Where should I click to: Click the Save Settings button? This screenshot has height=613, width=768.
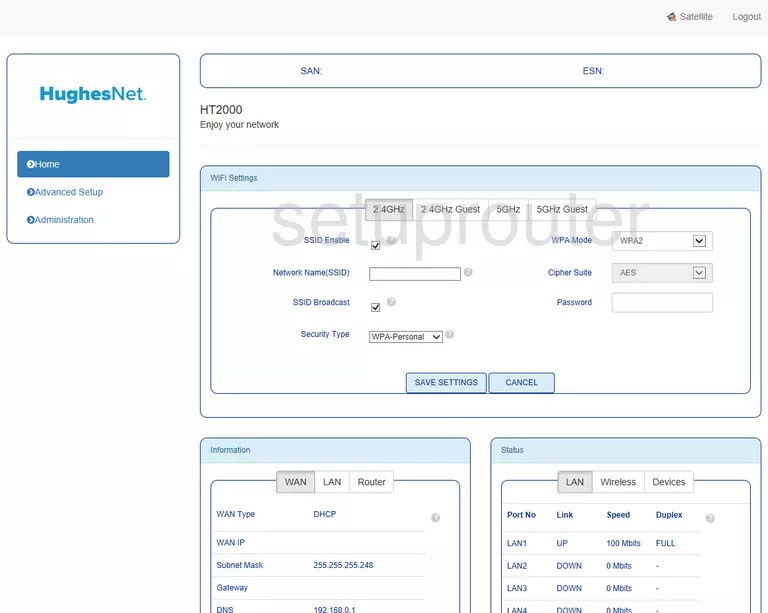click(x=446, y=382)
